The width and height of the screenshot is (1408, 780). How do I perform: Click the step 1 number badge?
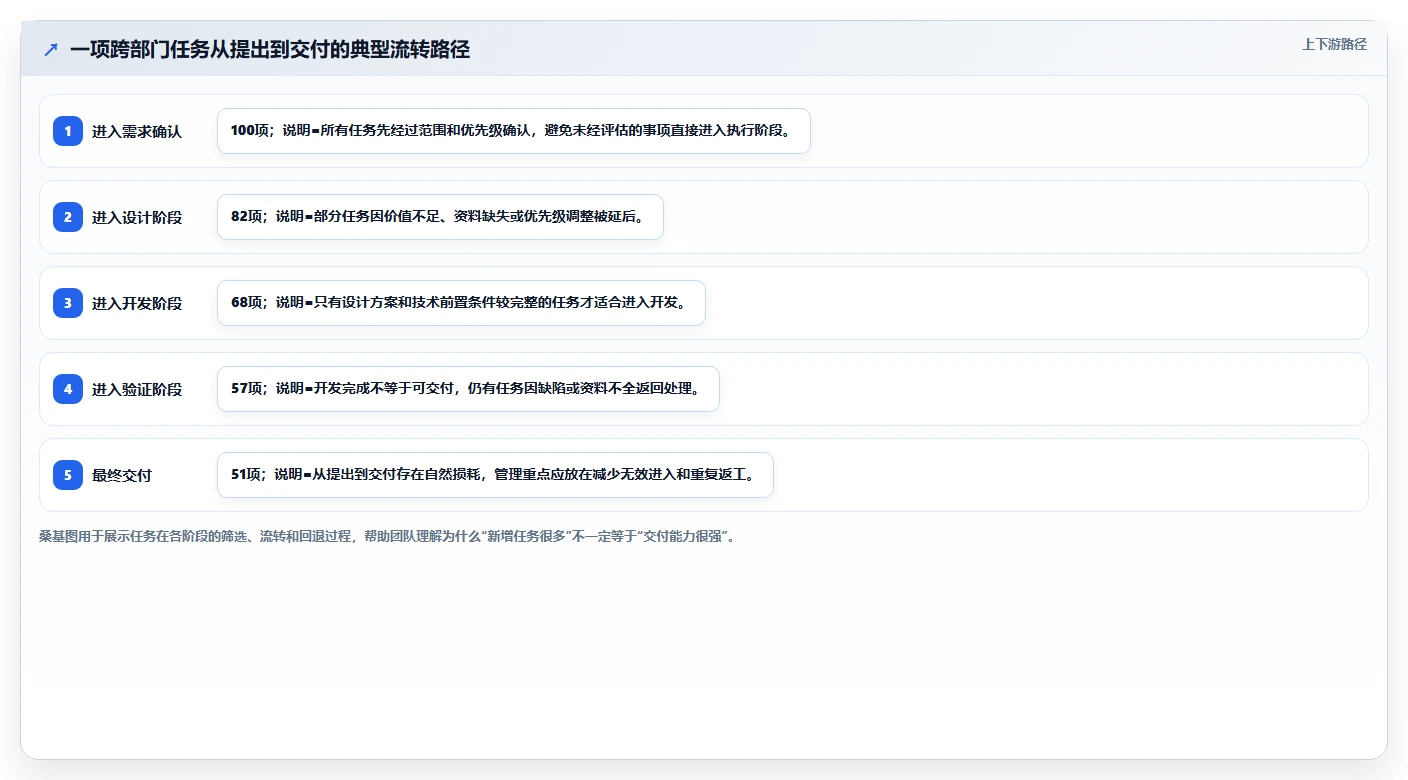tap(68, 131)
